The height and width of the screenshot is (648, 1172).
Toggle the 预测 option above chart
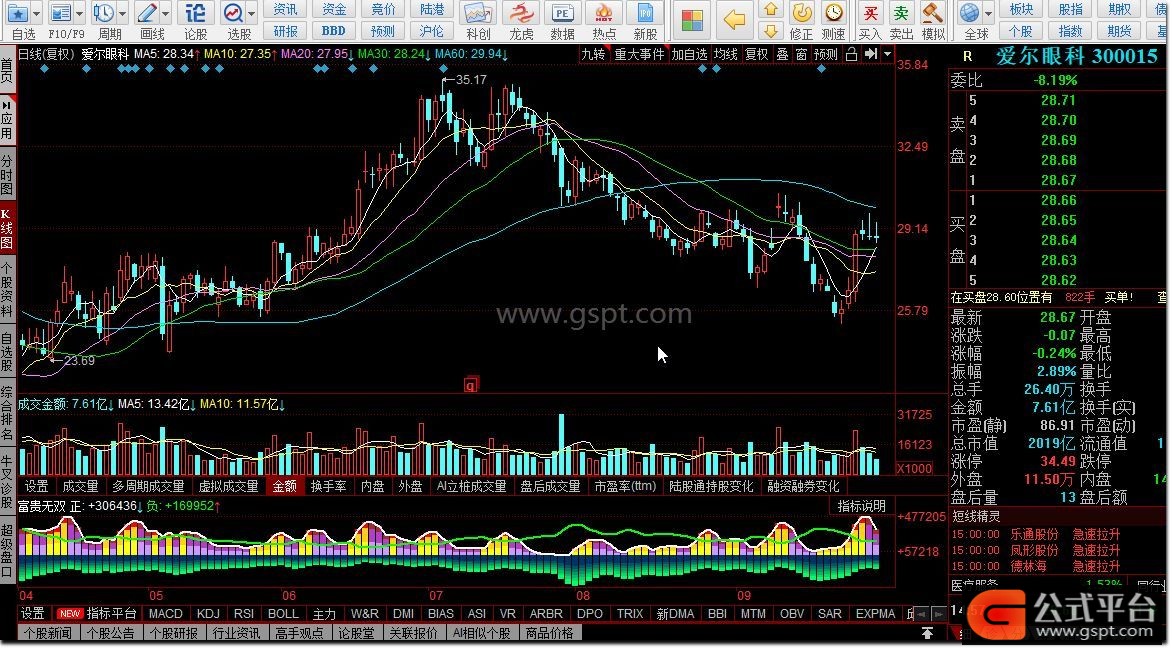pos(826,55)
